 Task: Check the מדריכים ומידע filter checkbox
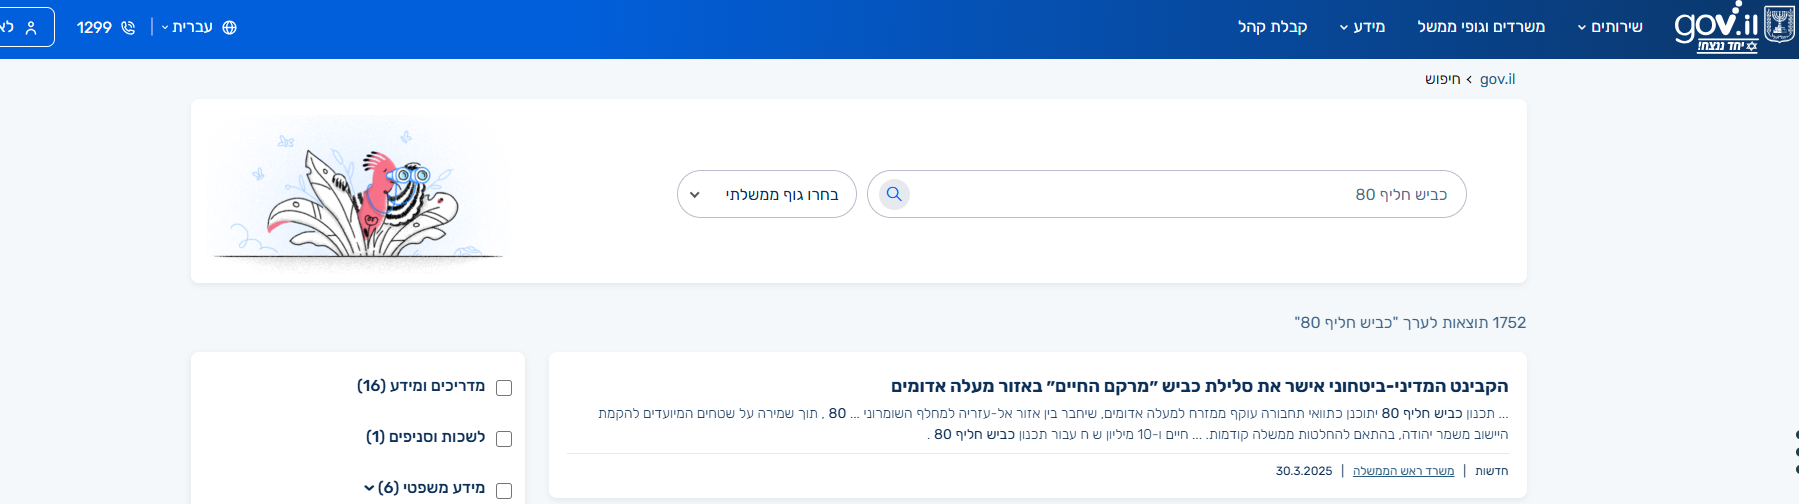coord(504,388)
